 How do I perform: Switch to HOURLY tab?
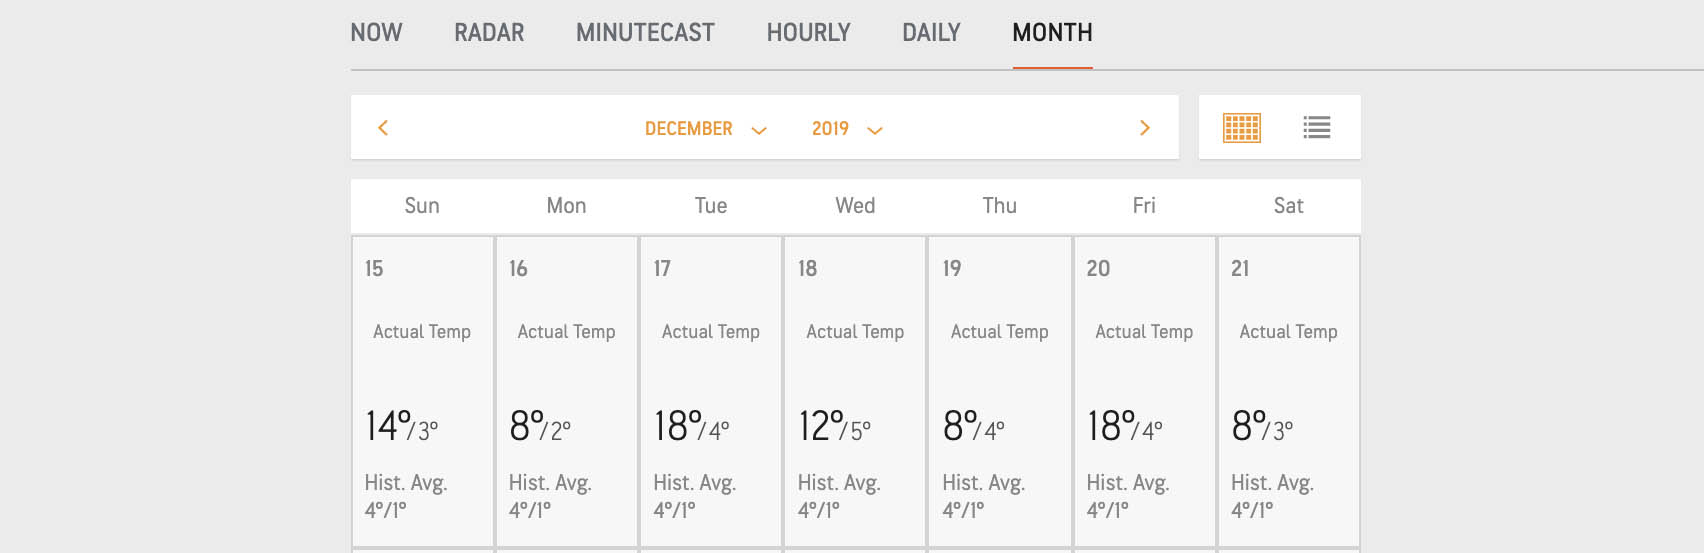click(808, 33)
